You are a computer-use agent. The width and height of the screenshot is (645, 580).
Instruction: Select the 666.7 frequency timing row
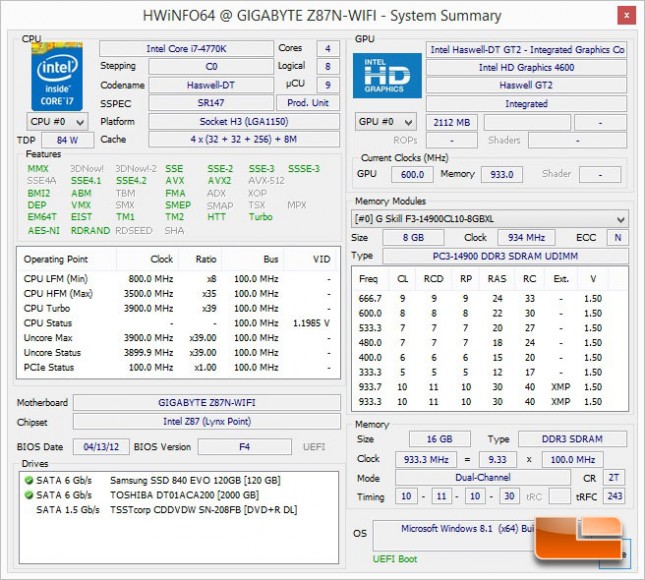click(x=490, y=299)
